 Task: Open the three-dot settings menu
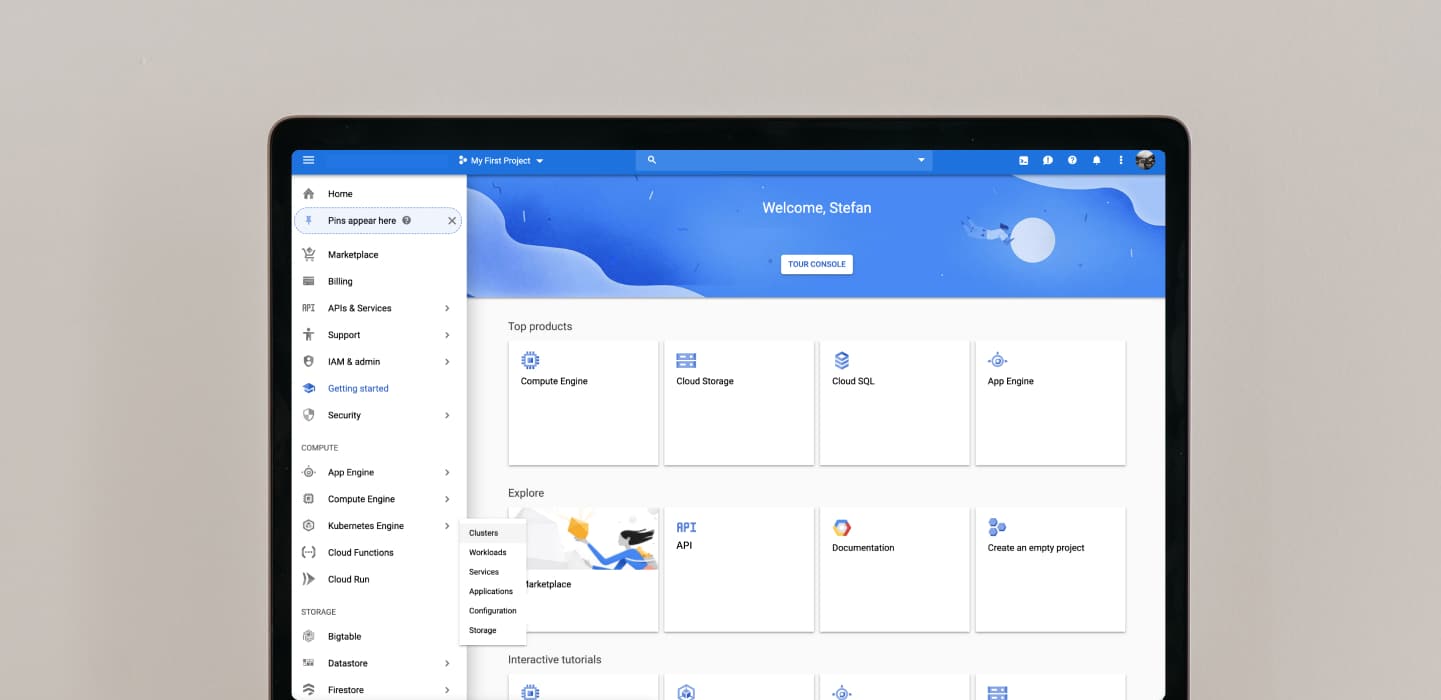pos(1121,160)
